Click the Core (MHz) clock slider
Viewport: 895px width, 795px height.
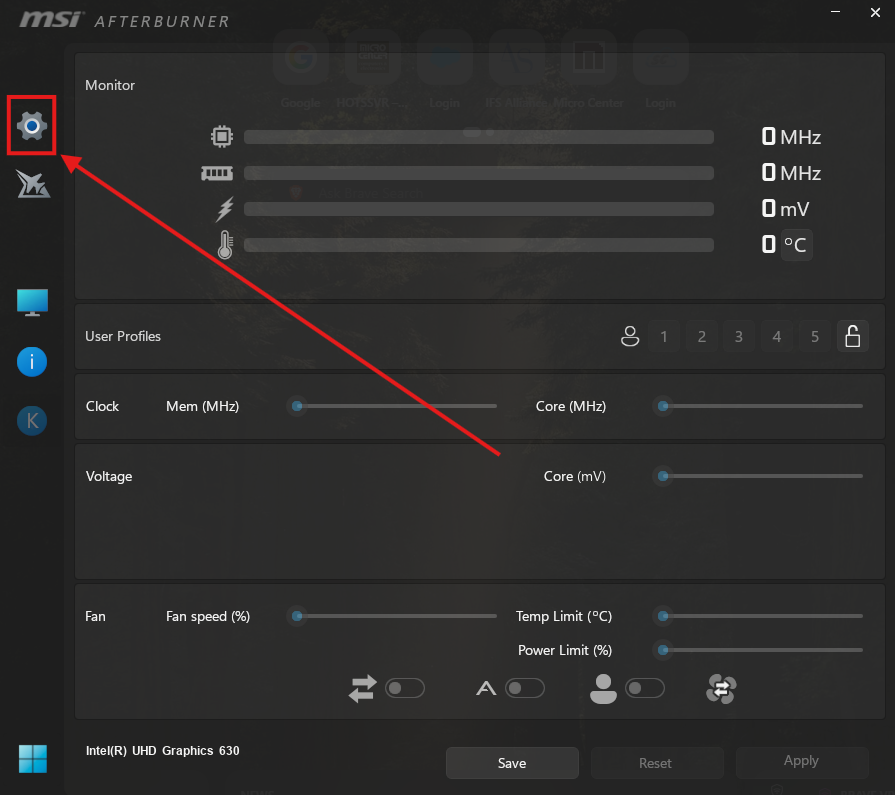tap(759, 406)
